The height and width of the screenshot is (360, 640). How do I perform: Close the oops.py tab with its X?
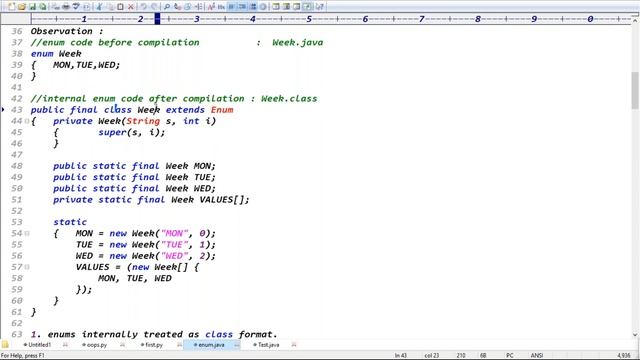(122, 345)
